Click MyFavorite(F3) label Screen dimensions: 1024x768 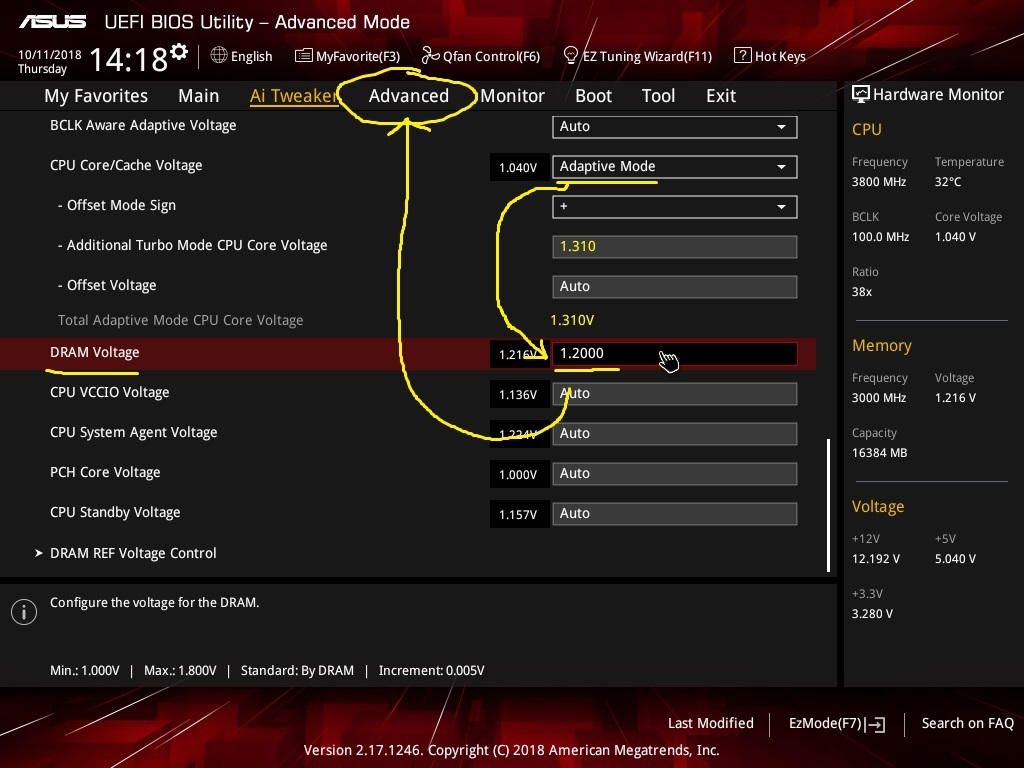point(358,57)
